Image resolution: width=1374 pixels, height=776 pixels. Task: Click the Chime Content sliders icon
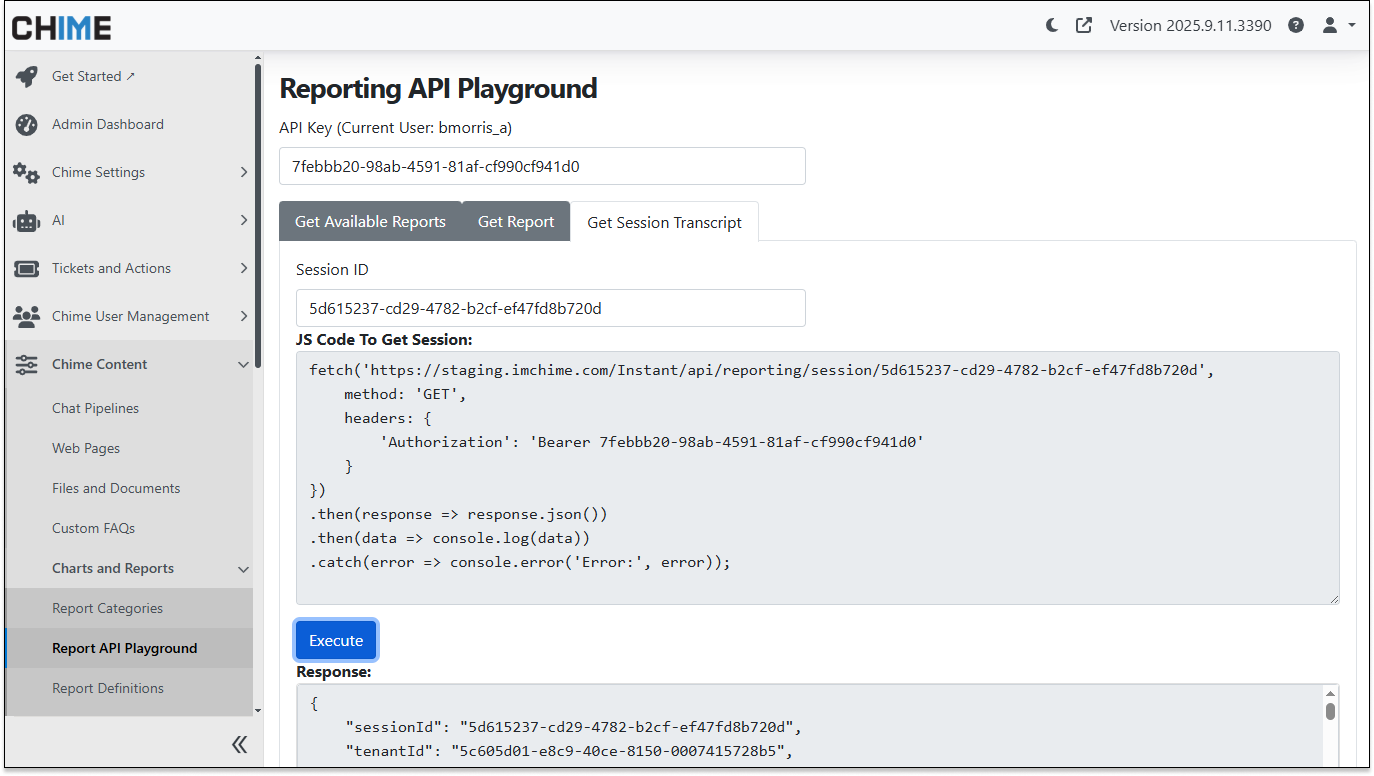(27, 365)
